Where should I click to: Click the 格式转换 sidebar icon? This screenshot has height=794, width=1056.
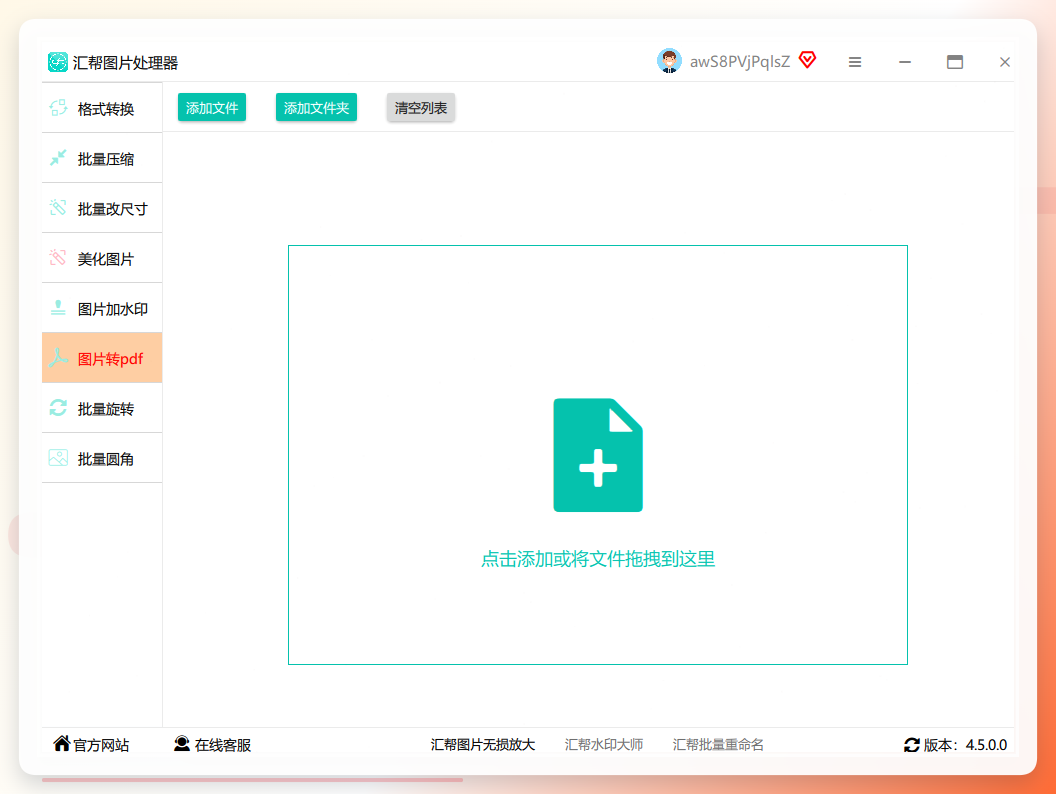(59, 108)
